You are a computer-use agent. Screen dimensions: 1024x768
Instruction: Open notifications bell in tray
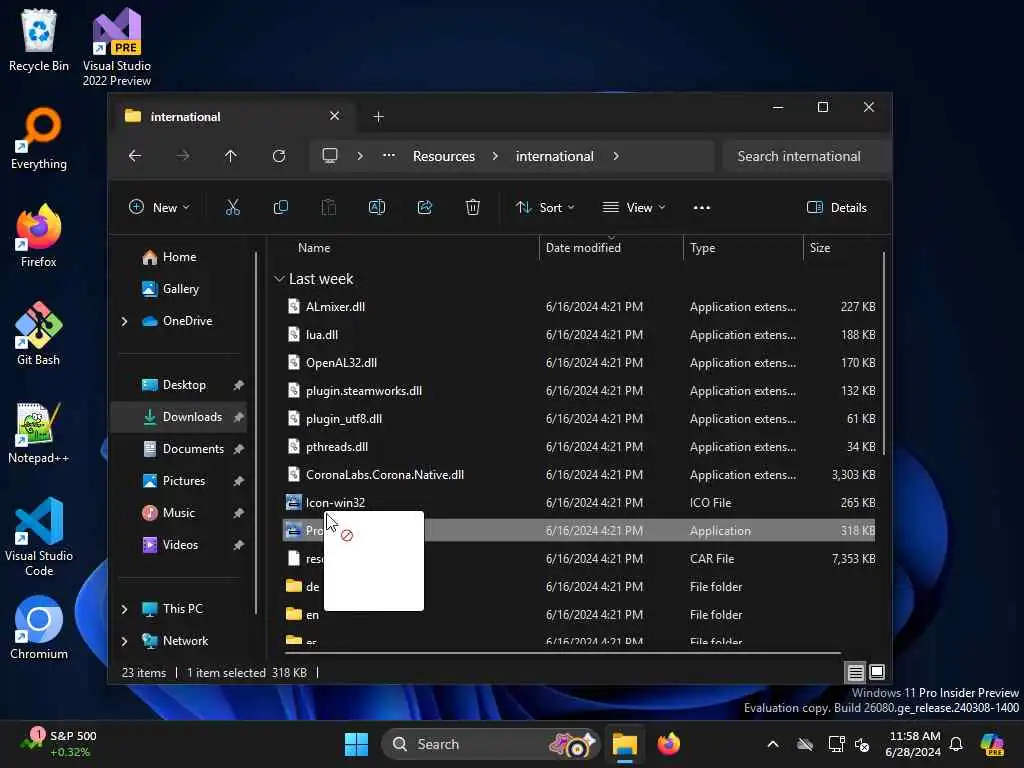956,744
